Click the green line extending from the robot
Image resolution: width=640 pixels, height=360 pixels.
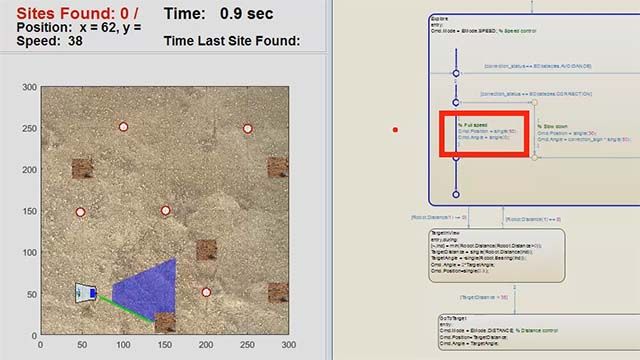(126, 309)
